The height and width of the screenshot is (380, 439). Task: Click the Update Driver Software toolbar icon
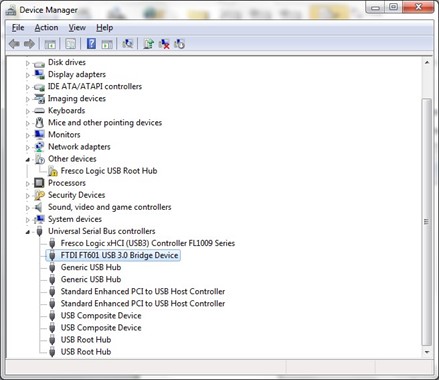pyautogui.click(x=148, y=44)
